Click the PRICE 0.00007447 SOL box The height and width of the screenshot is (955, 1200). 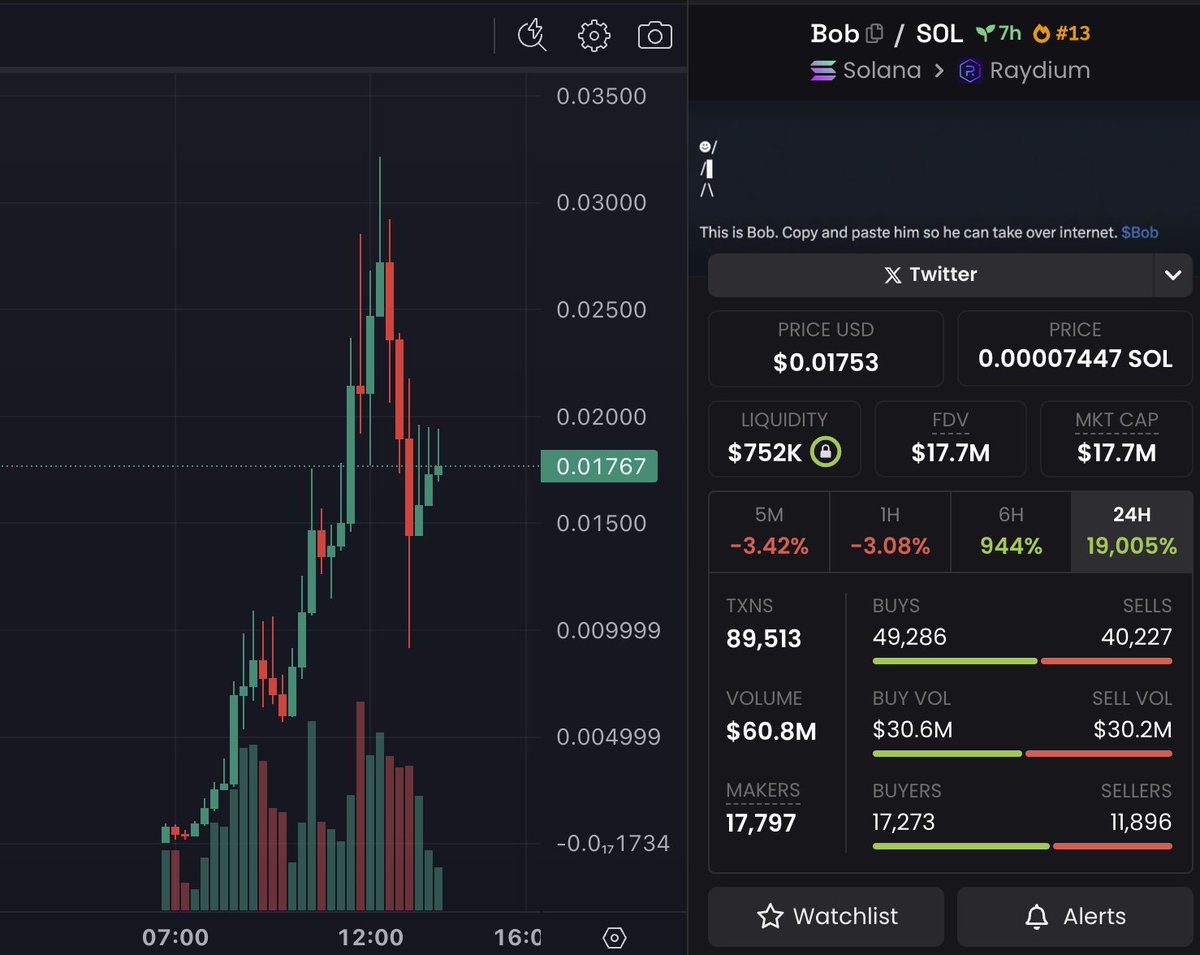tap(1075, 348)
